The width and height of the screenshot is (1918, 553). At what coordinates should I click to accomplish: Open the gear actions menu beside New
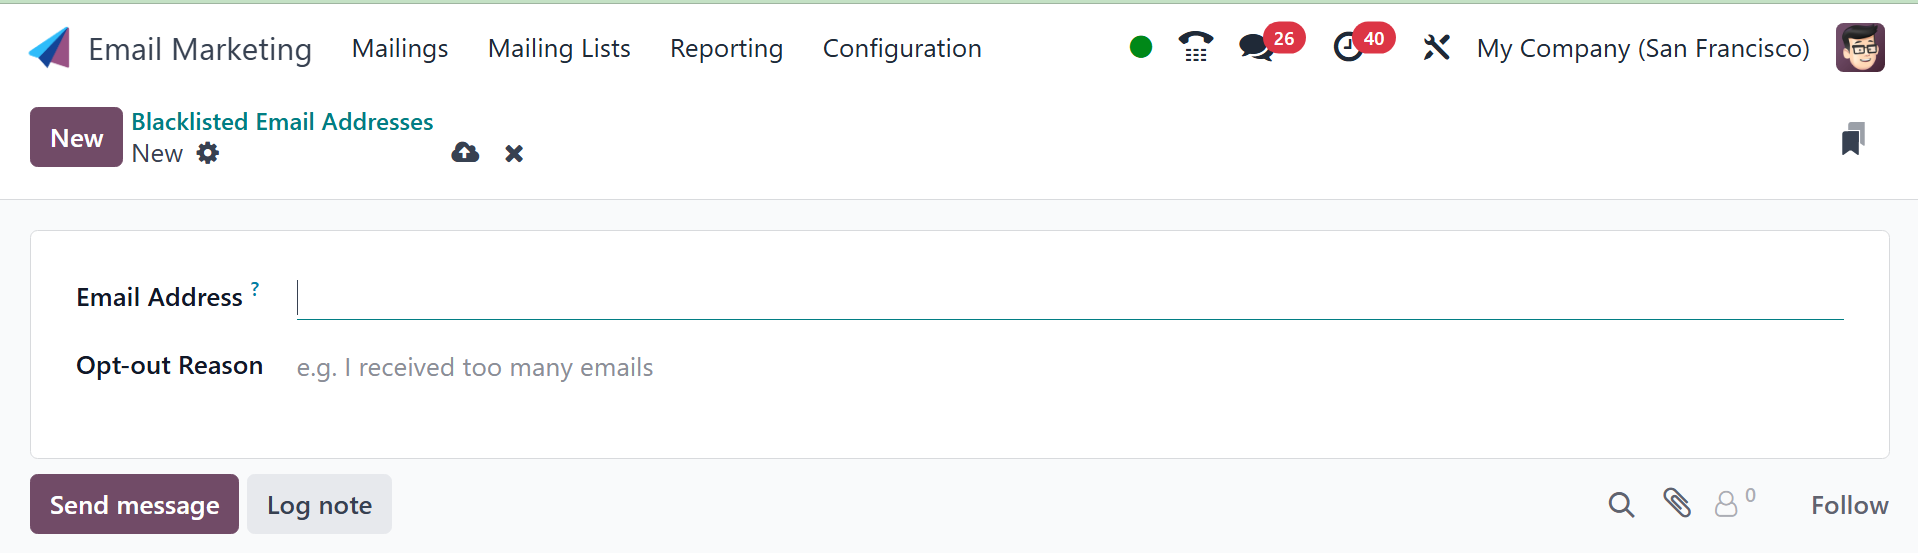click(x=208, y=153)
